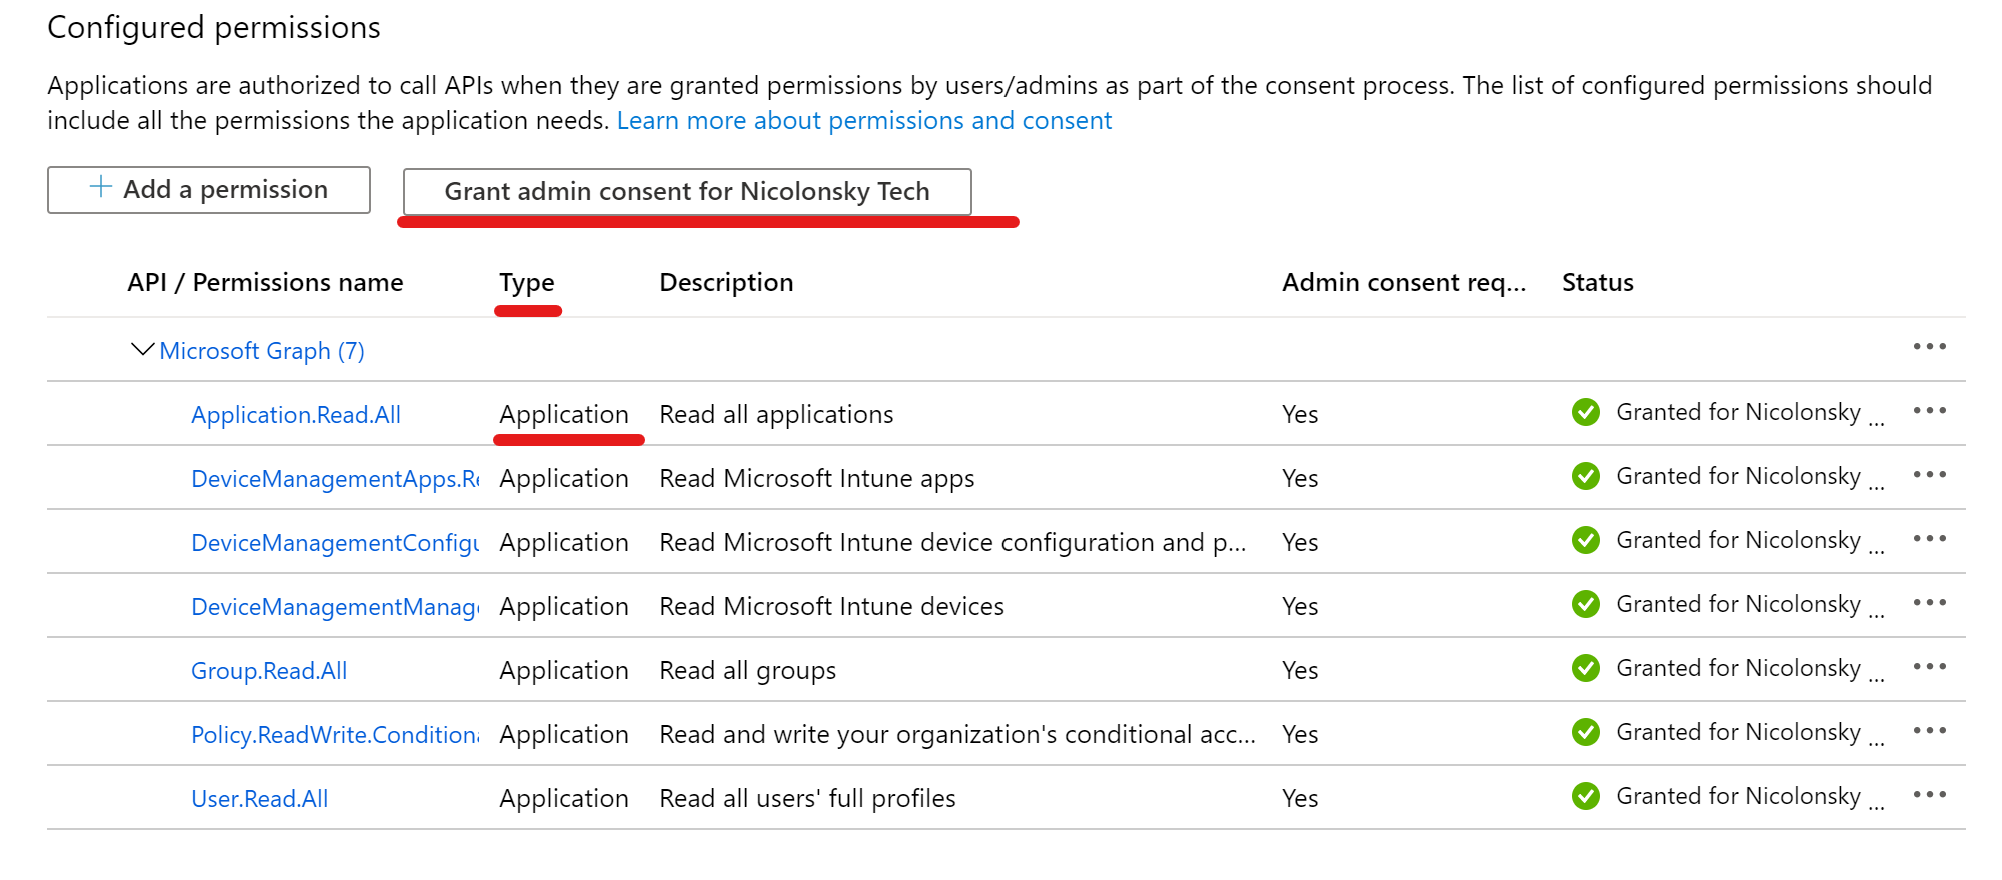Viewport: 2002px width, 880px height.
Task: Open ellipsis menu for Group.Read.All row
Action: point(1929,667)
